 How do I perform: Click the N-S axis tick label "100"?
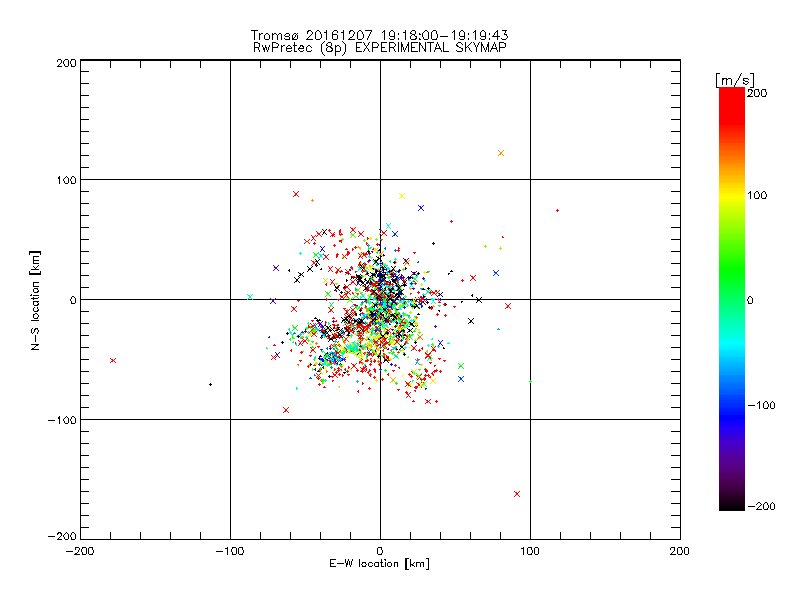66,180
